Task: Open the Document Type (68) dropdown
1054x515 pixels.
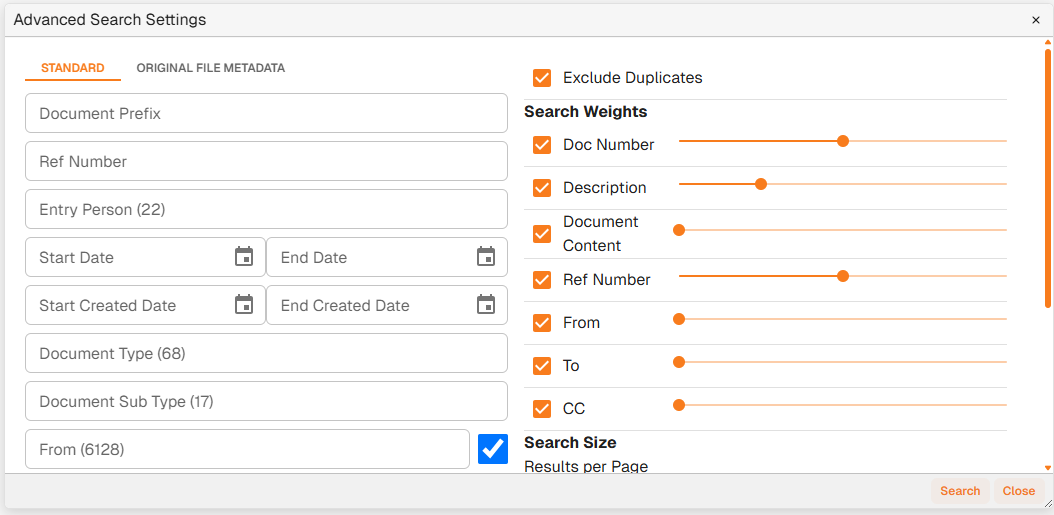Action: [266, 353]
